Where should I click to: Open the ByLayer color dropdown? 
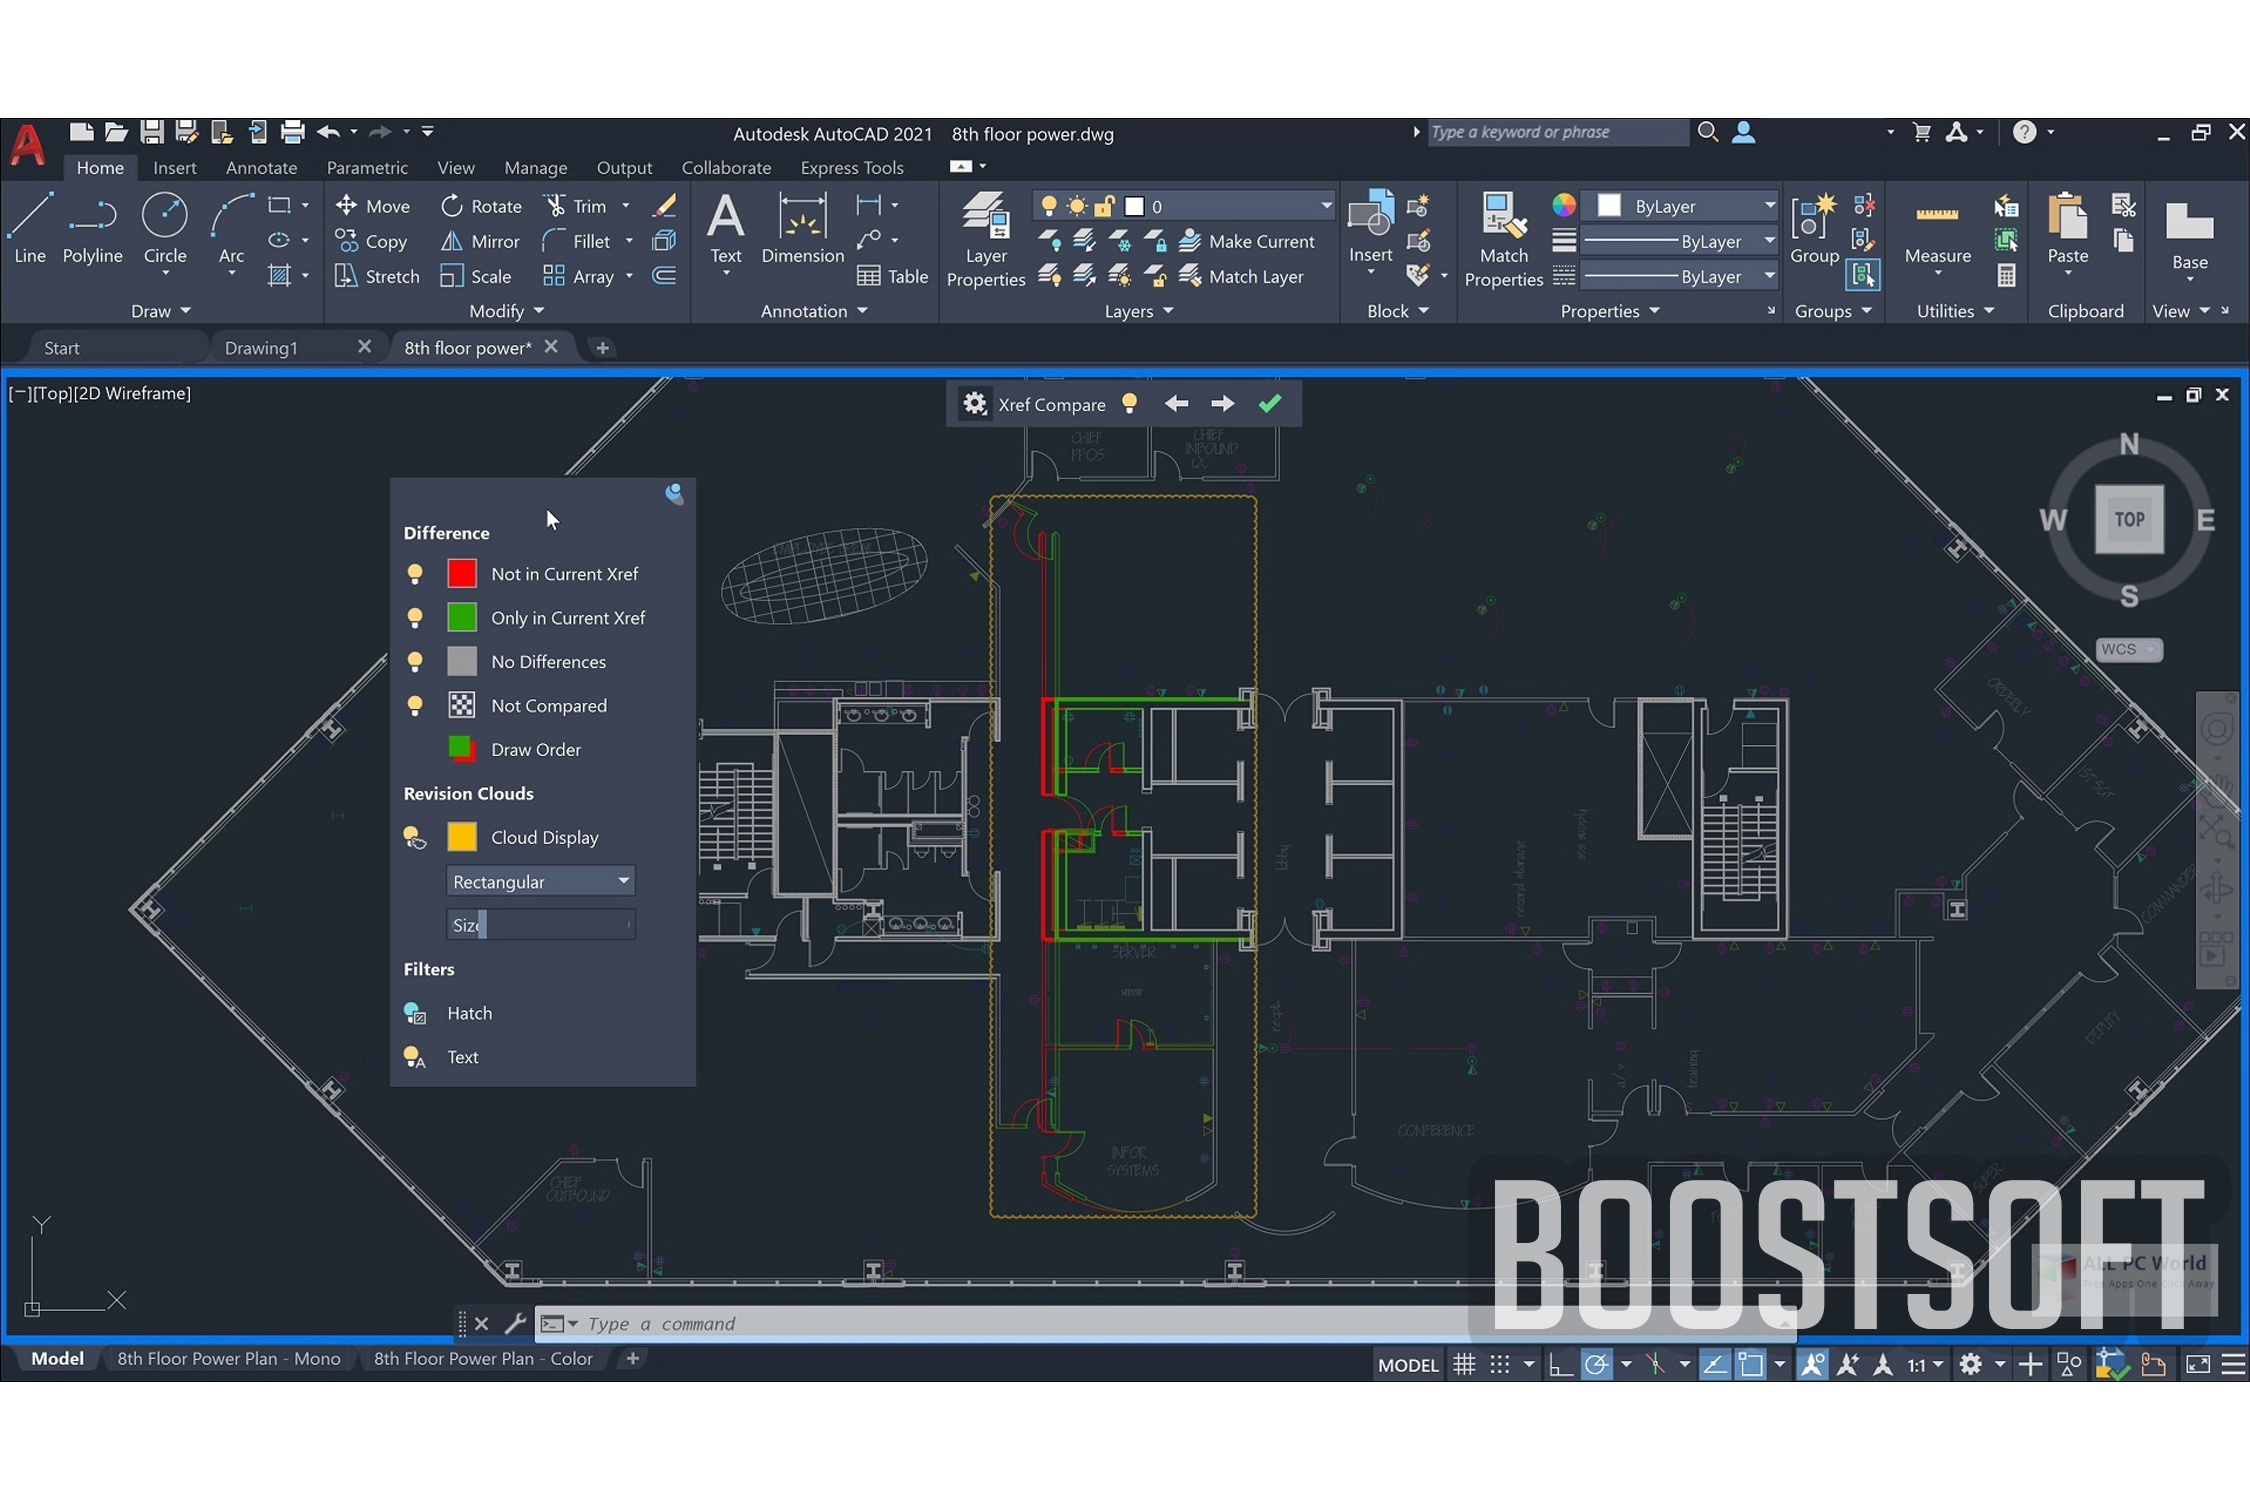1770,205
